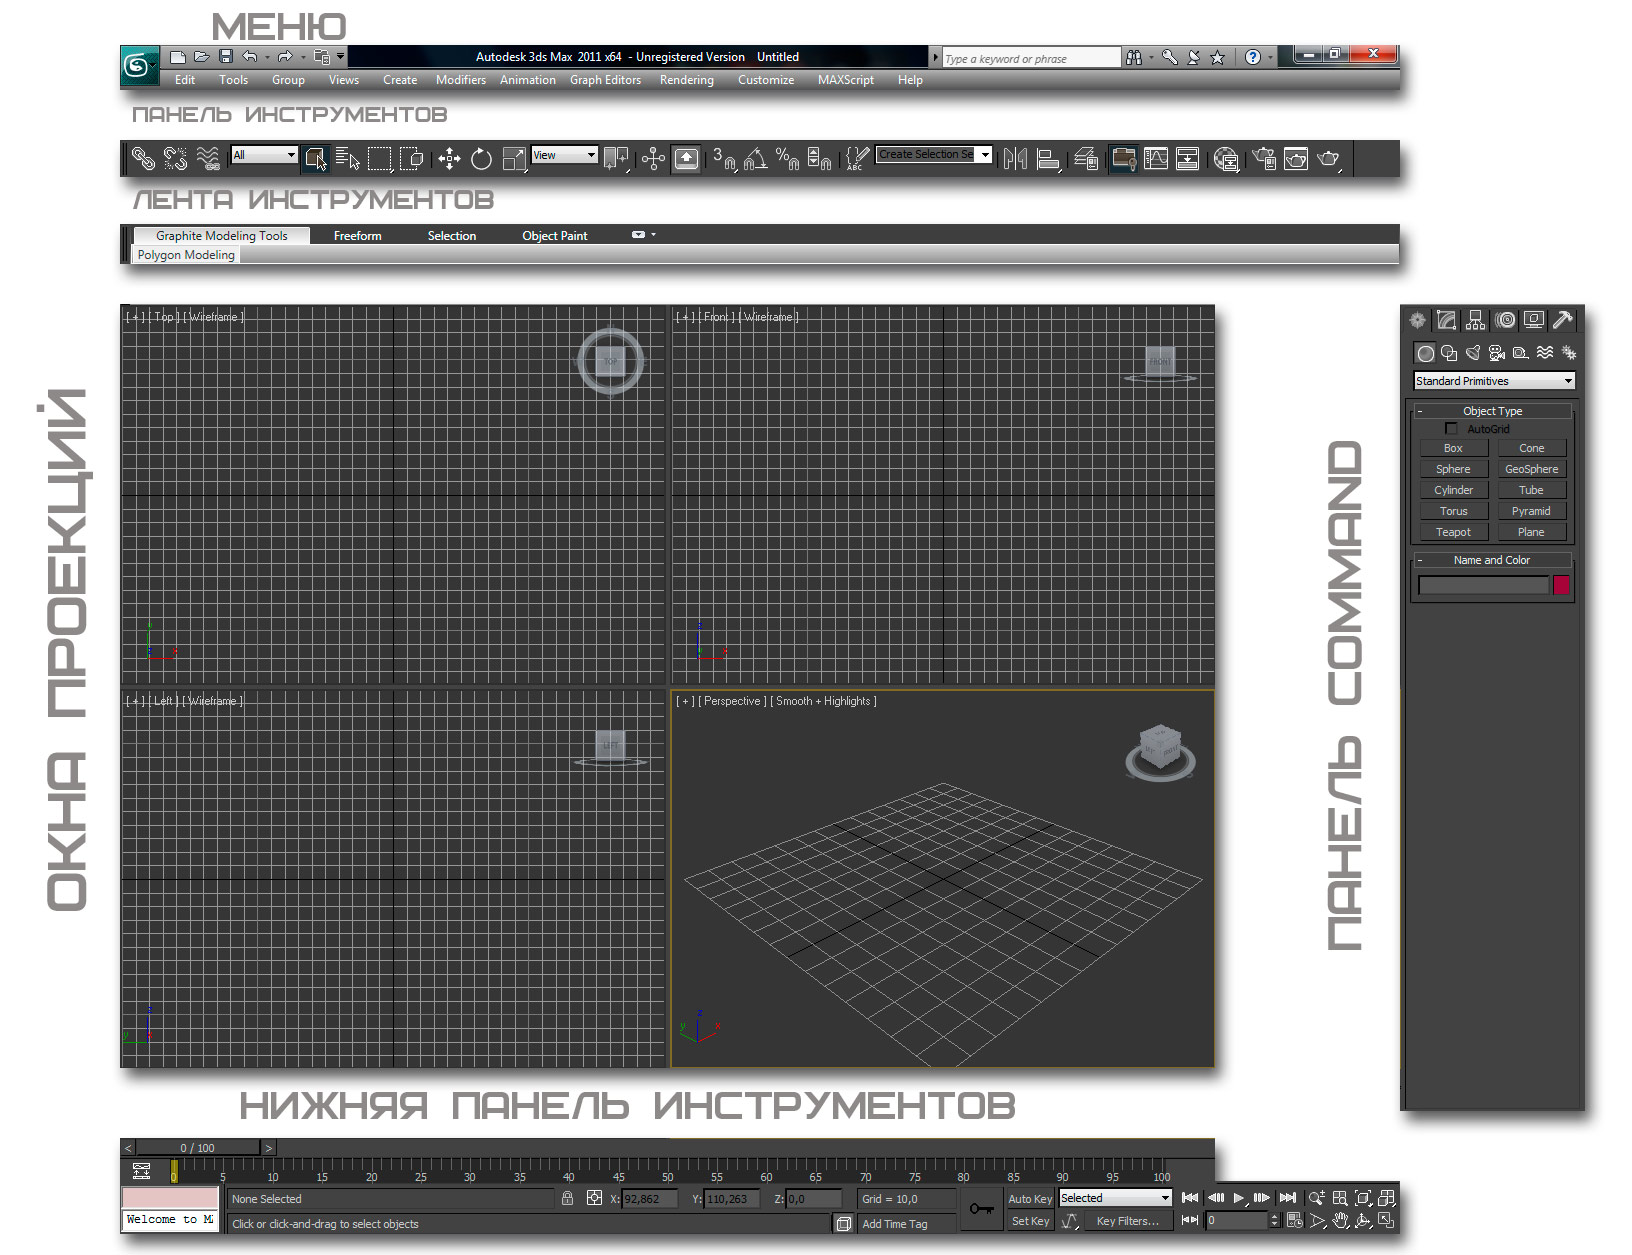1632x1255 pixels.
Task: Toggle the Key Mode icon
Action: pos(1189,1220)
